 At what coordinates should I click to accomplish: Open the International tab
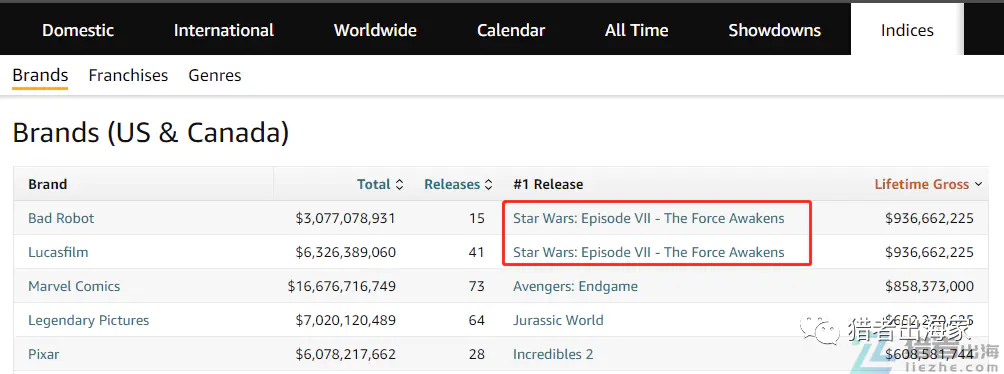tap(223, 30)
